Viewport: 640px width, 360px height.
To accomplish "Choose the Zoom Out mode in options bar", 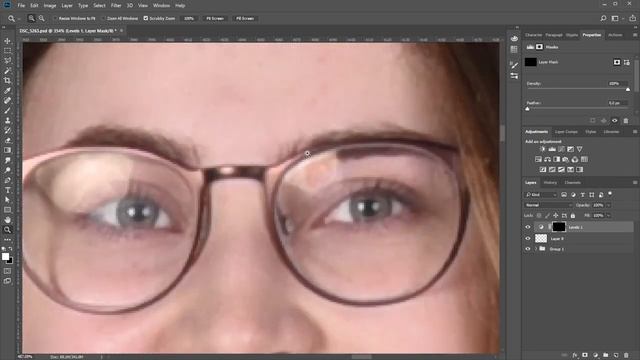I will point(42,18).
